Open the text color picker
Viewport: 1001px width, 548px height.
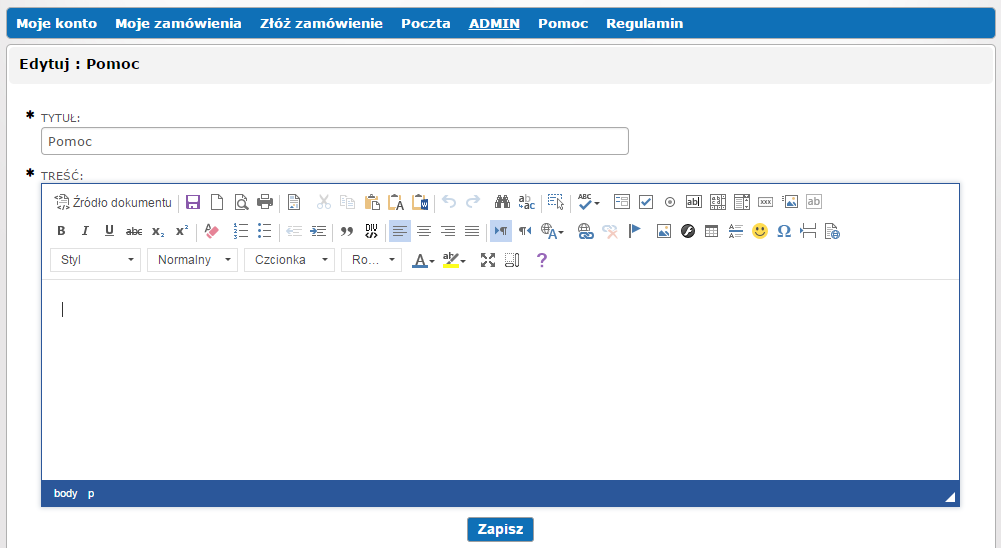click(x=424, y=260)
